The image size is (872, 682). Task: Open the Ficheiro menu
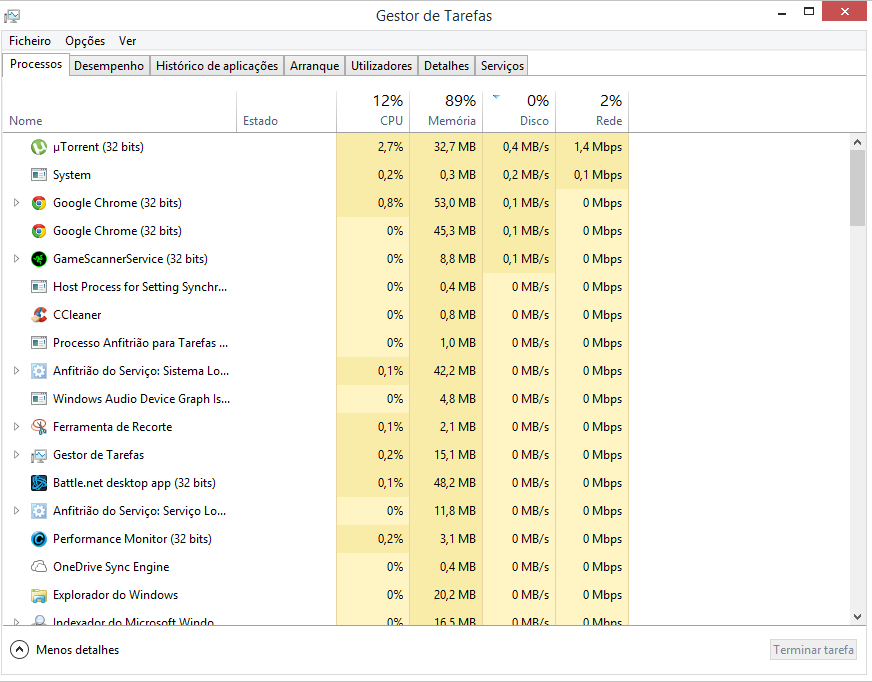[x=29, y=41]
